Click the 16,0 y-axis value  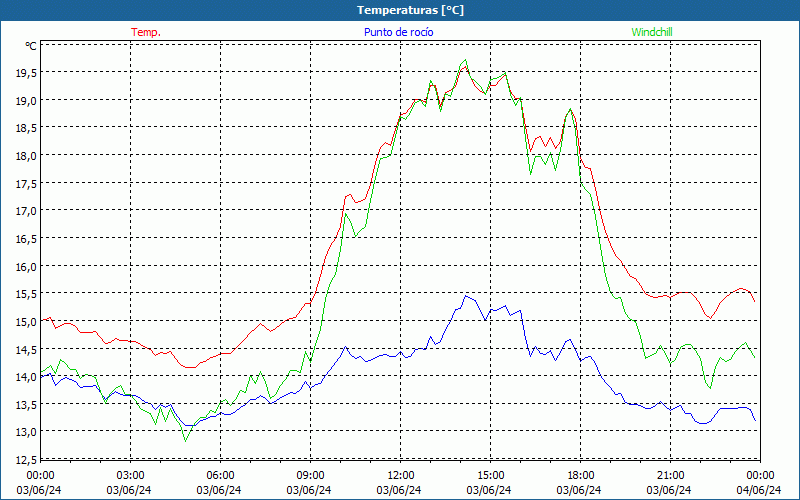coord(26,267)
